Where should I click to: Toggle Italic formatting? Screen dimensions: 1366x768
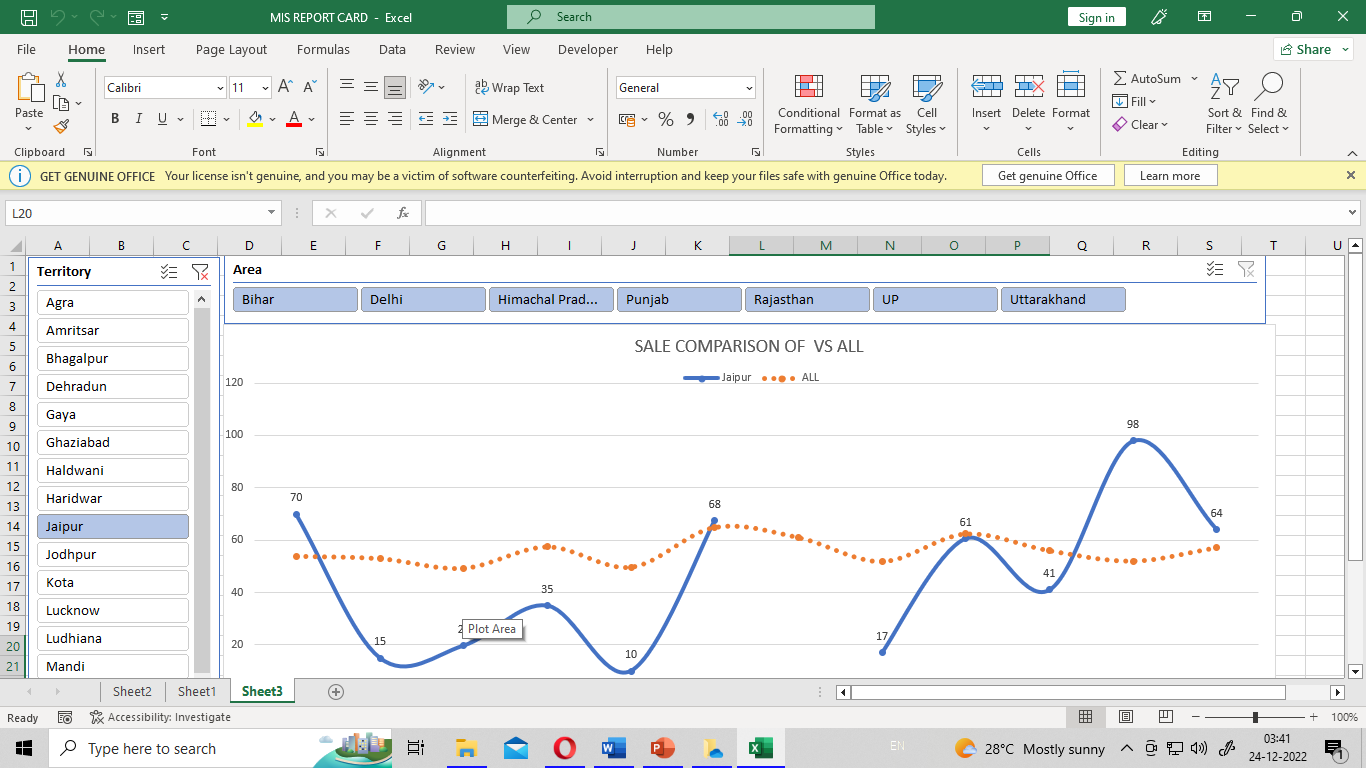(x=139, y=119)
